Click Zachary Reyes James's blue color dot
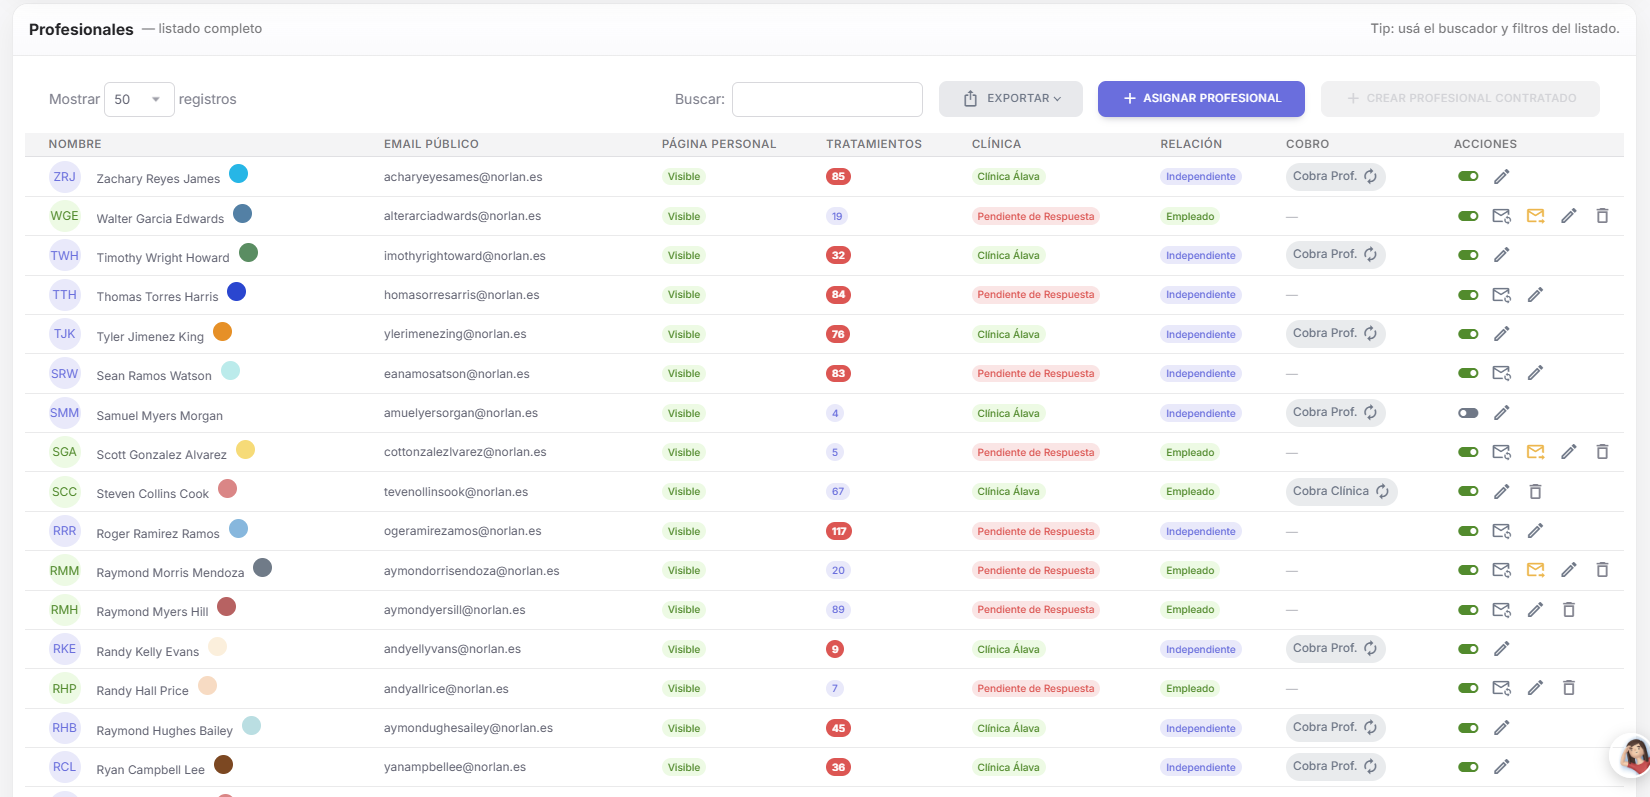Screen dimensions: 1650x797 pyautogui.click(x=238, y=174)
